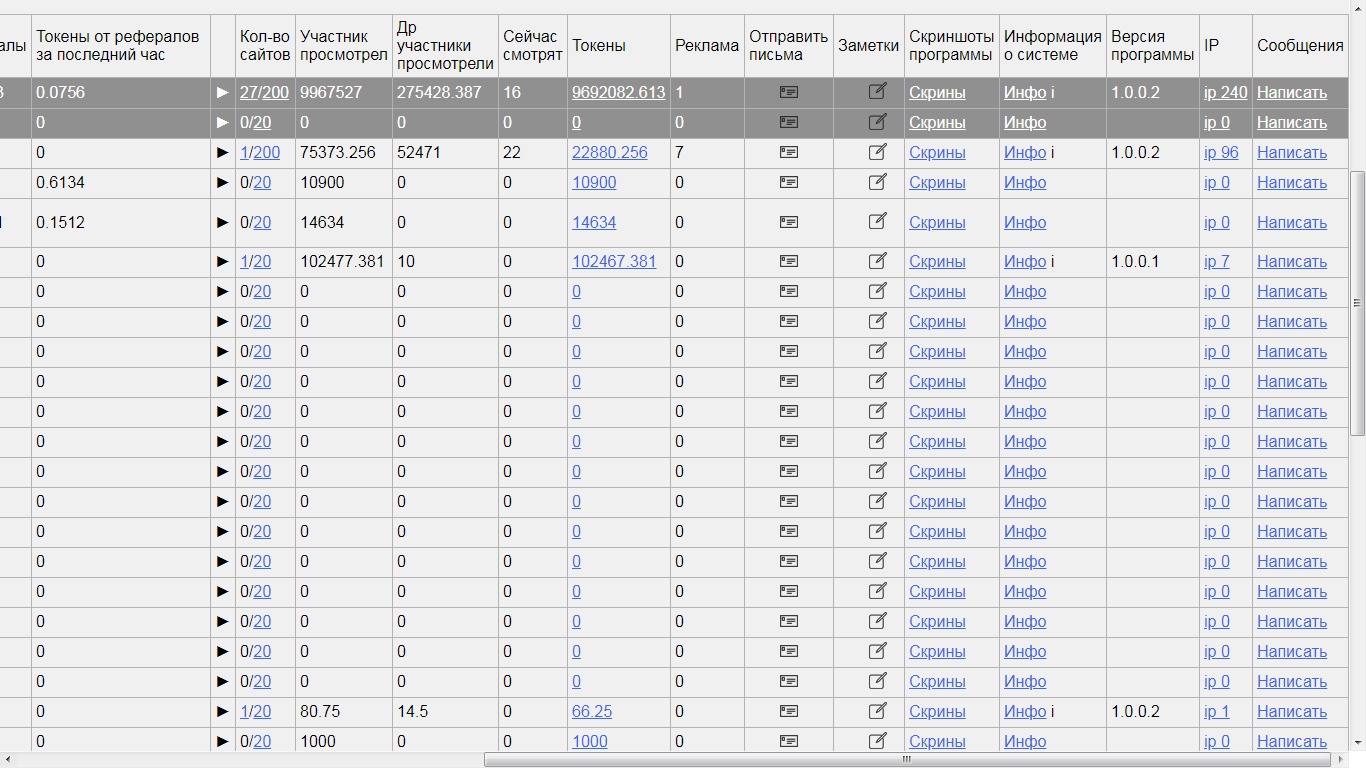
Task: Open the note pencil icon for the 14634 row
Action: click(x=877, y=222)
